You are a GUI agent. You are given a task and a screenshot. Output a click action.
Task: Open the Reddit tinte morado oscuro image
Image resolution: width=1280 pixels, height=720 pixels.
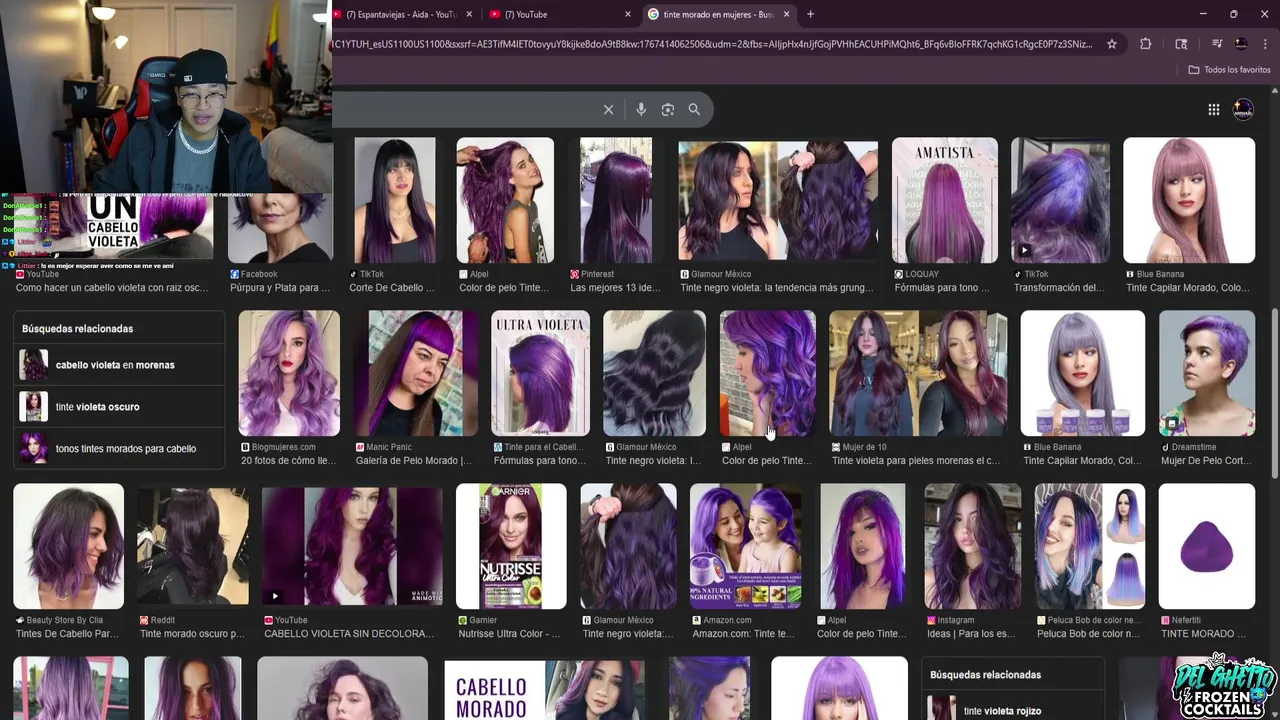pos(193,546)
